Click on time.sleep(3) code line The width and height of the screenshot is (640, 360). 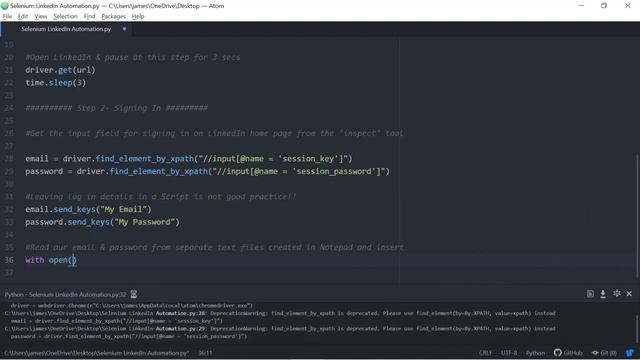[x=56, y=83]
